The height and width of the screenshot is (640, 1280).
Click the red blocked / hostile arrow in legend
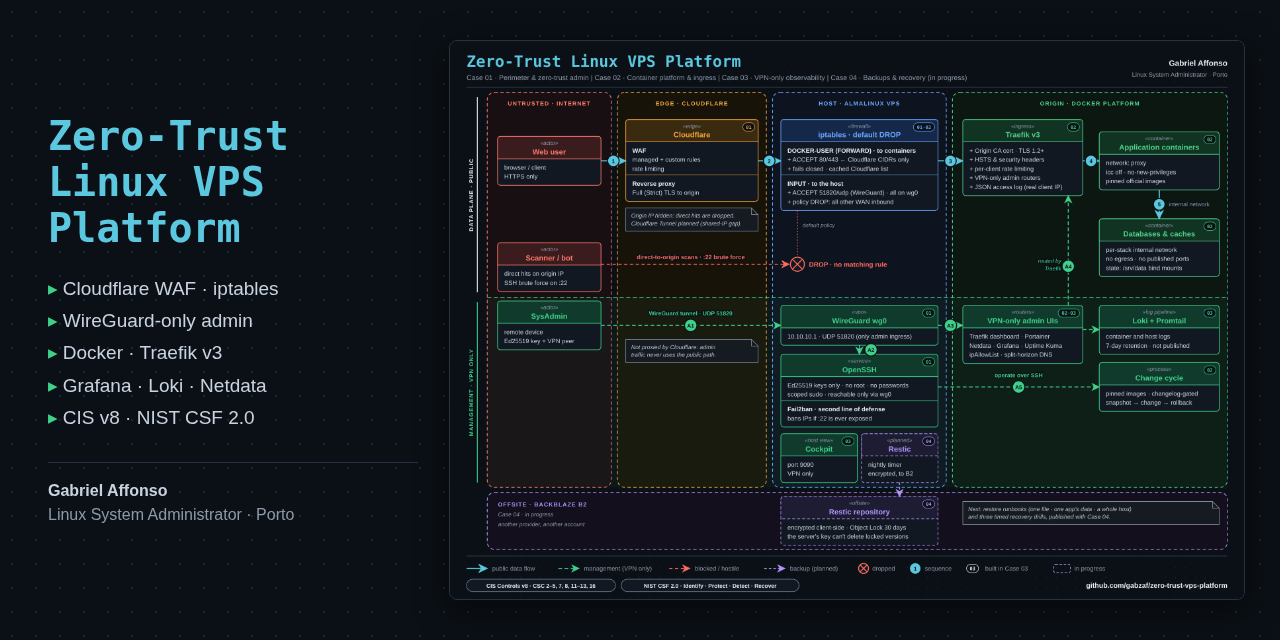point(680,568)
